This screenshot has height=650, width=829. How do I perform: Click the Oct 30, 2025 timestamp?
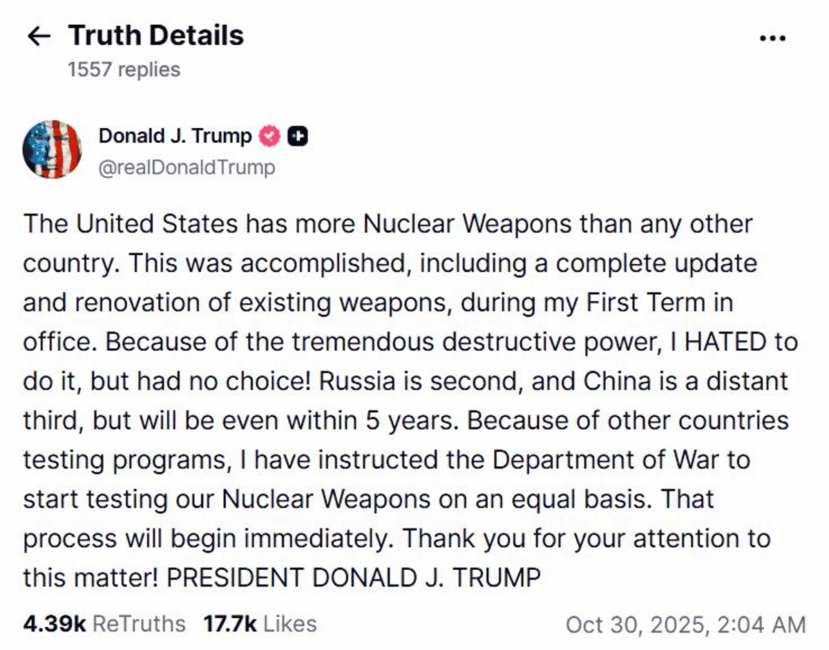[685, 625]
